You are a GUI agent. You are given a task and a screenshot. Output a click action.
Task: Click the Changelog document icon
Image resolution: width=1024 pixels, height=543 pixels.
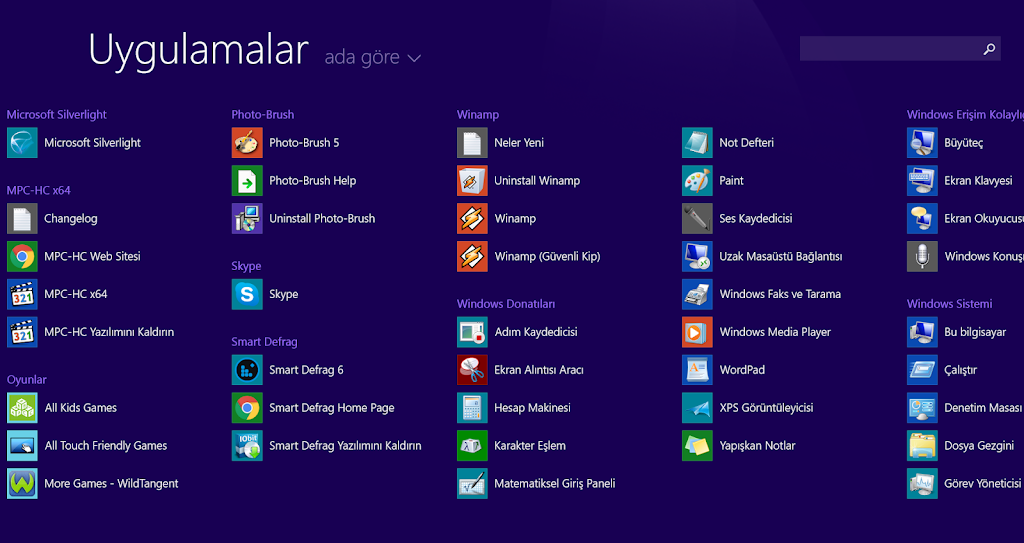tap(22, 218)
